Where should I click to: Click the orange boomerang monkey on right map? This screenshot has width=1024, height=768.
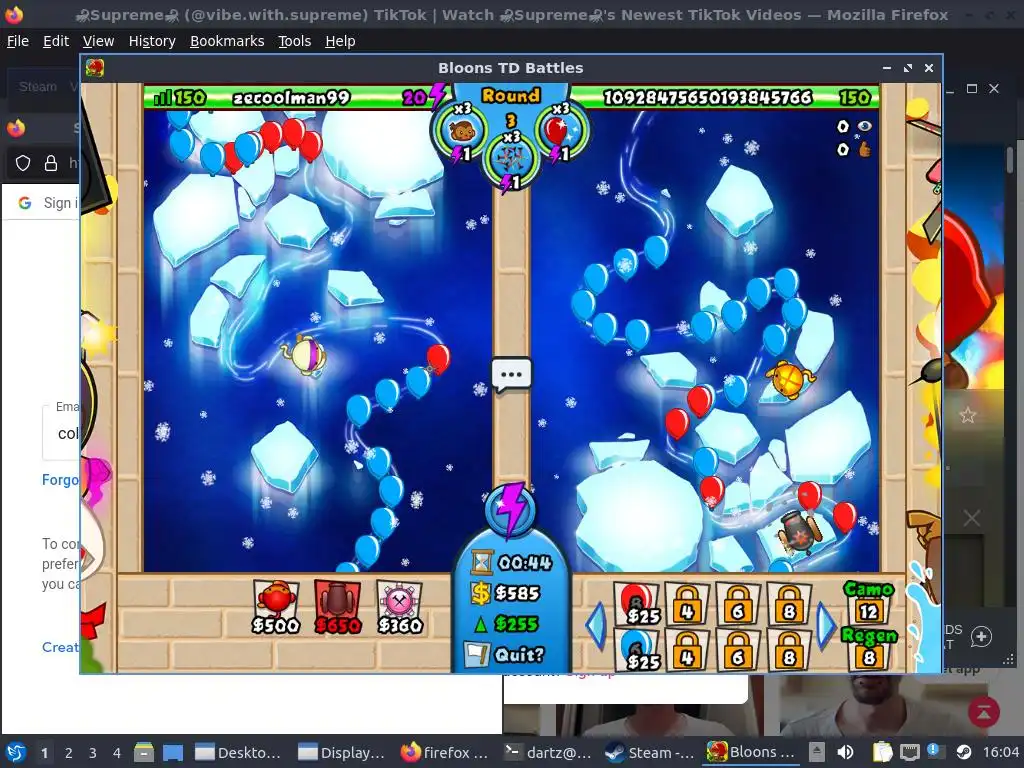(790, 379)
